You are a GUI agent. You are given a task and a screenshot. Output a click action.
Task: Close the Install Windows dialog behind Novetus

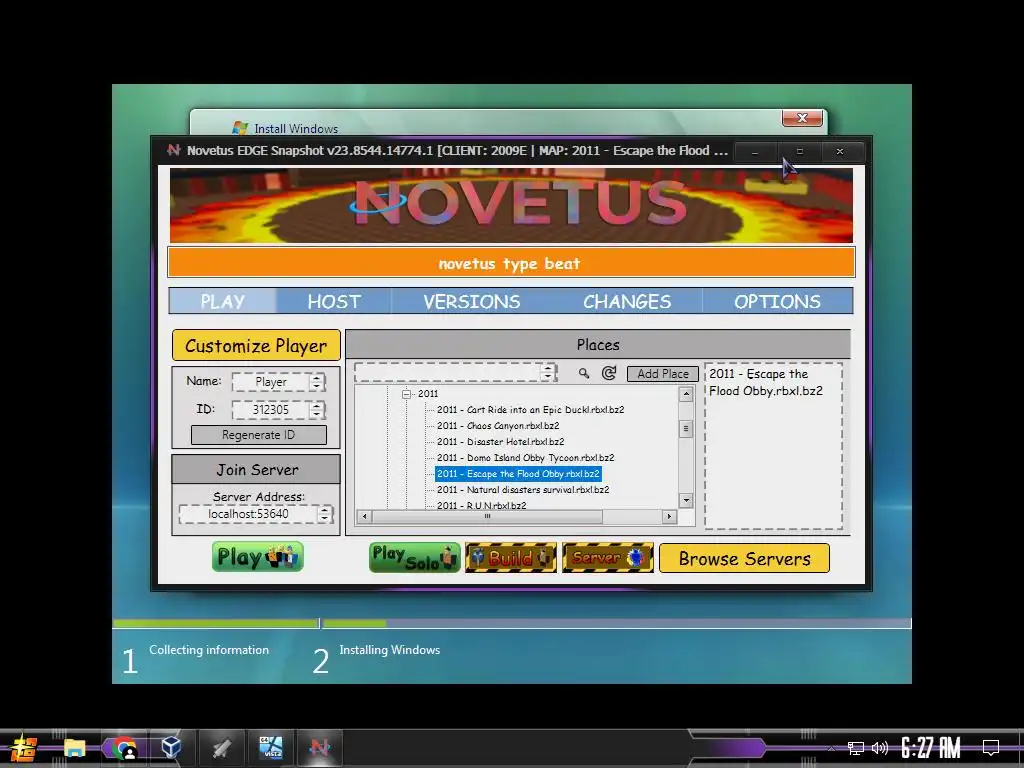(802, 118)
